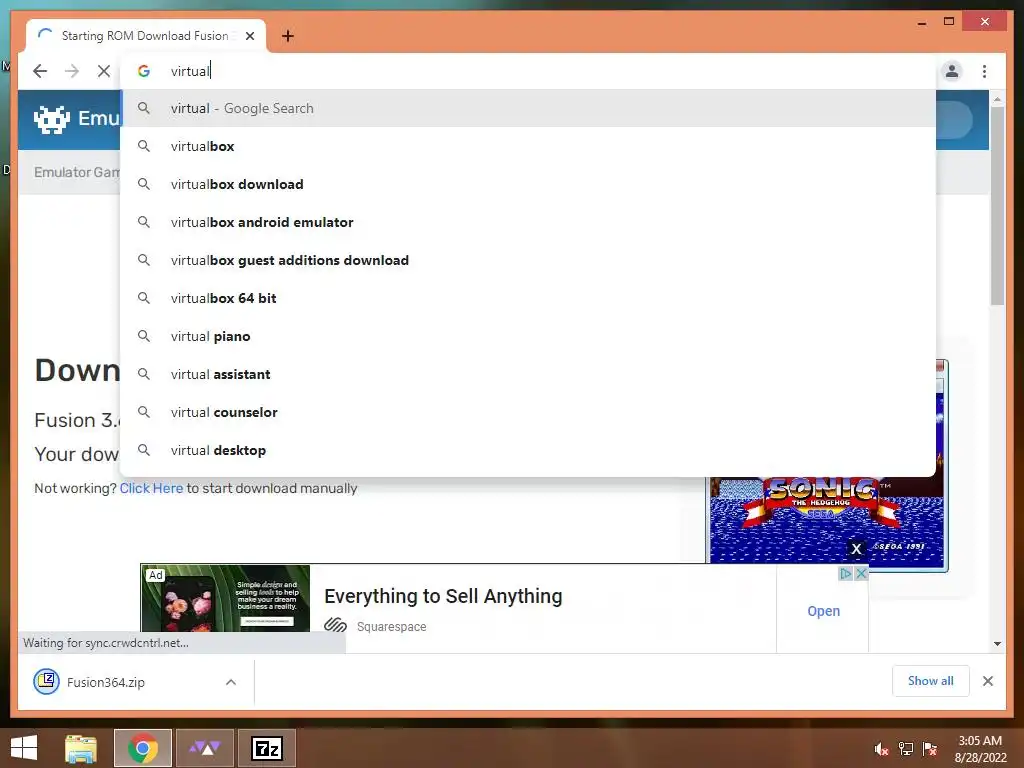Choose 'virtual counselor' suggestion
Viewport: 1024px width, 768px height.
(528, 412)
